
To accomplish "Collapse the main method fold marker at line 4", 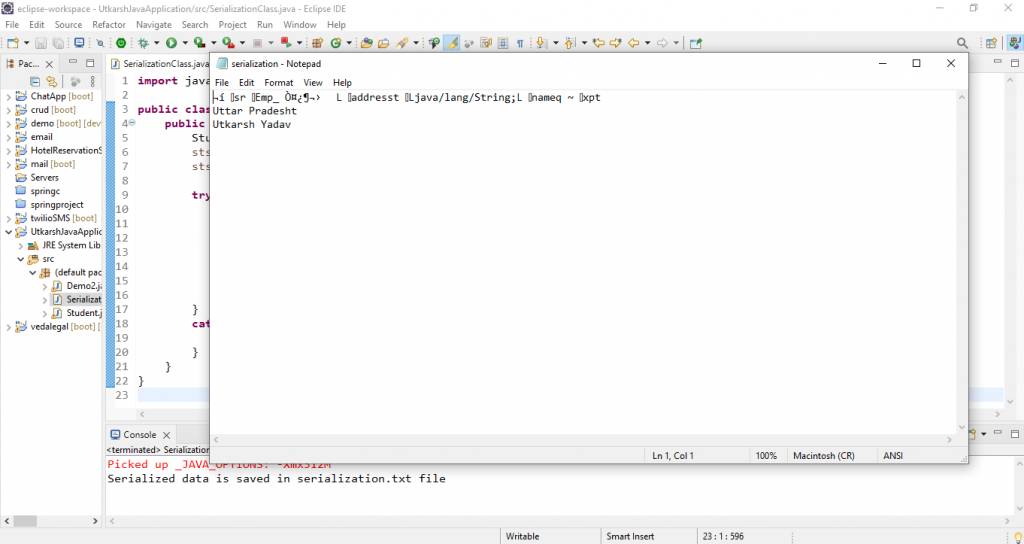I will pos(132,124).
